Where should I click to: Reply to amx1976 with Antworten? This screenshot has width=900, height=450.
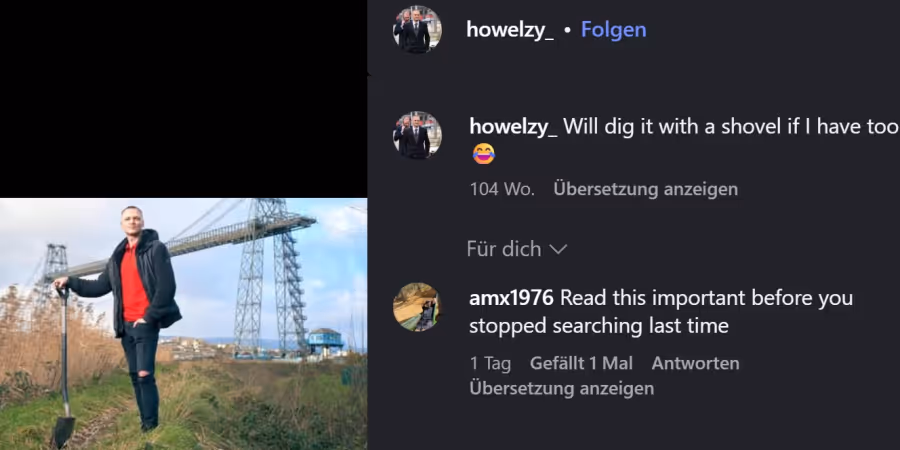695,363
